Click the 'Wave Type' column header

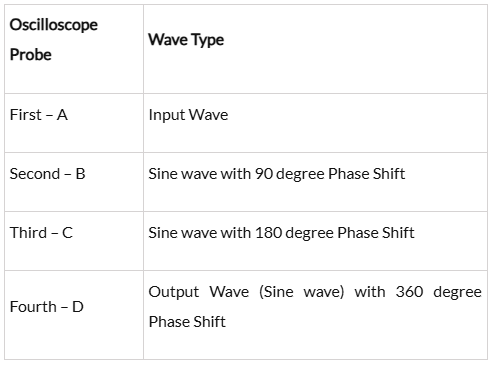315,49
